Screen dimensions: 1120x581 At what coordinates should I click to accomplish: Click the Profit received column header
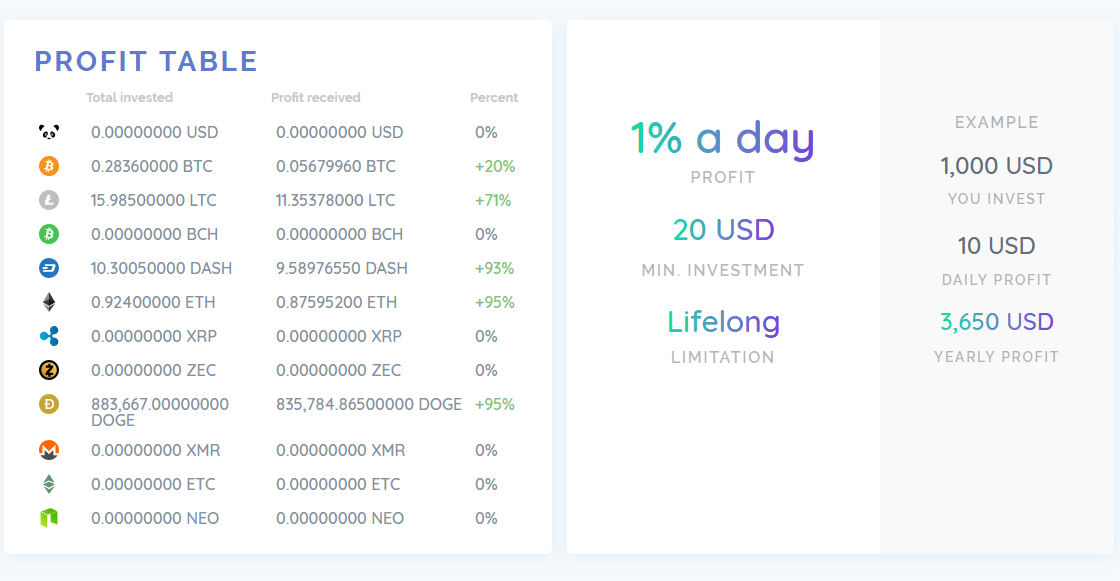315,98
